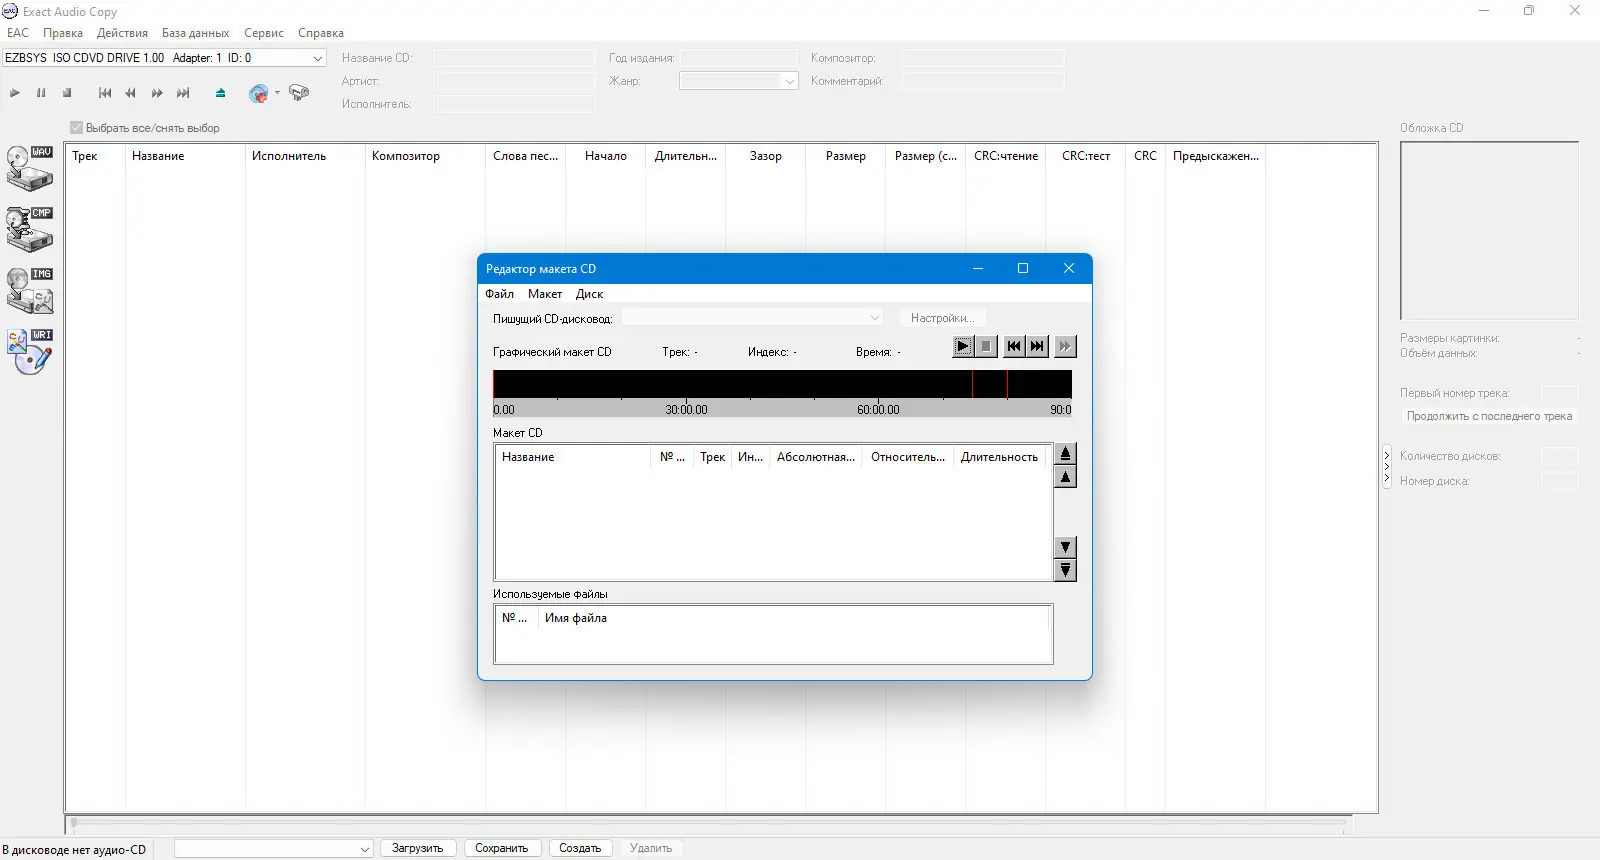1600x860 pixels.
Task: Click the Длительность column header in layout editor
Action: point(1000,457)
